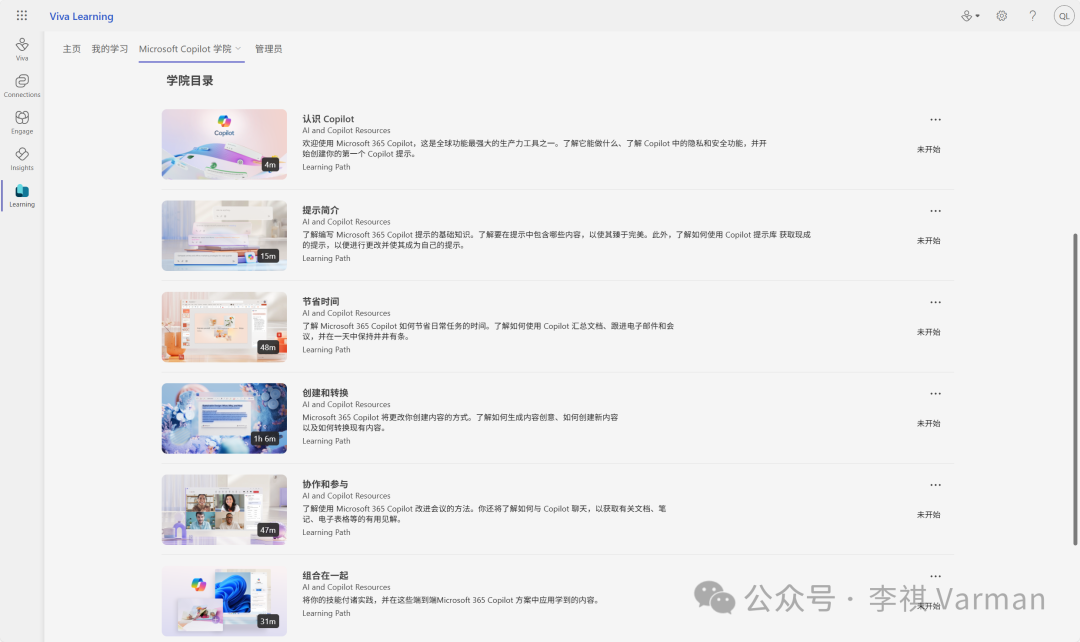Click the 未开始 status for 创建和转换
The image size is (1080, 642).
pyautogui.click(x=928, y=424)
